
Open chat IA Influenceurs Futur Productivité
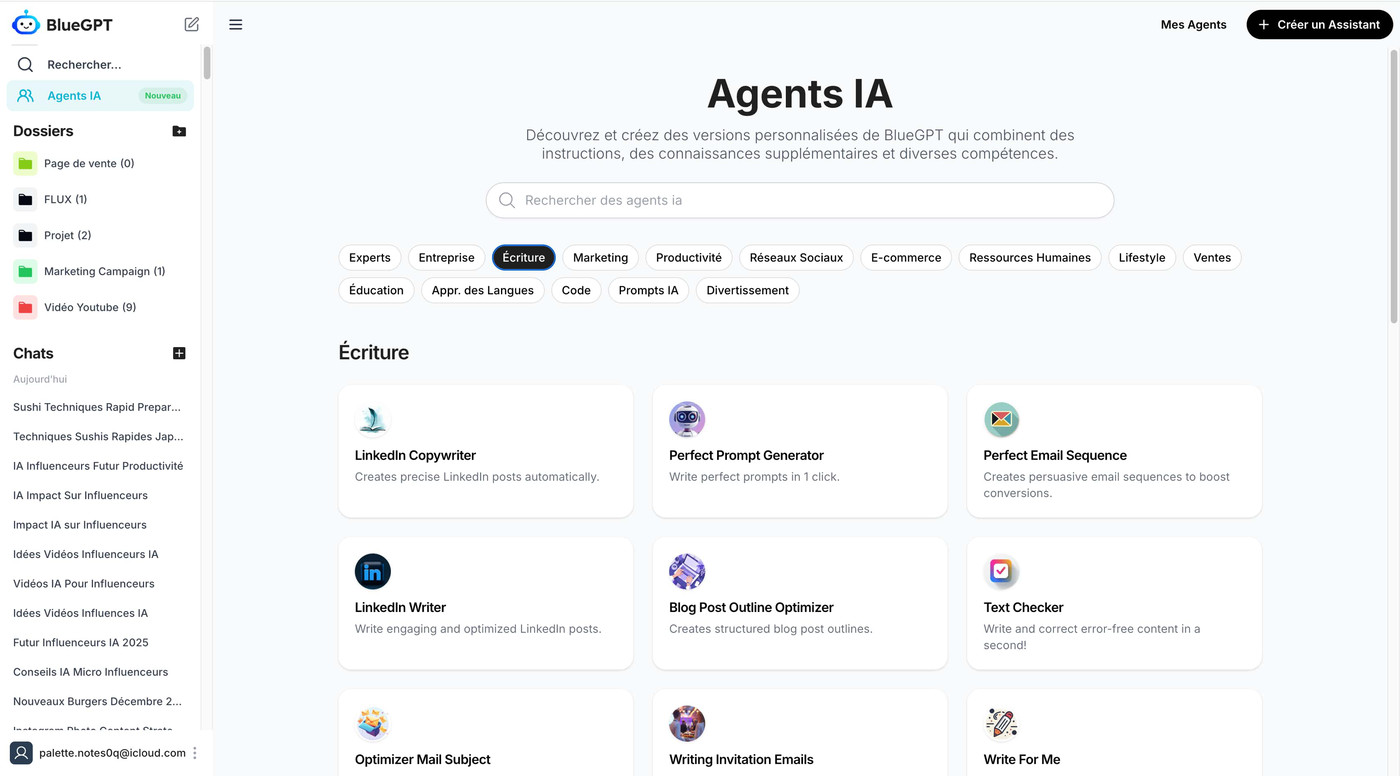98,466
